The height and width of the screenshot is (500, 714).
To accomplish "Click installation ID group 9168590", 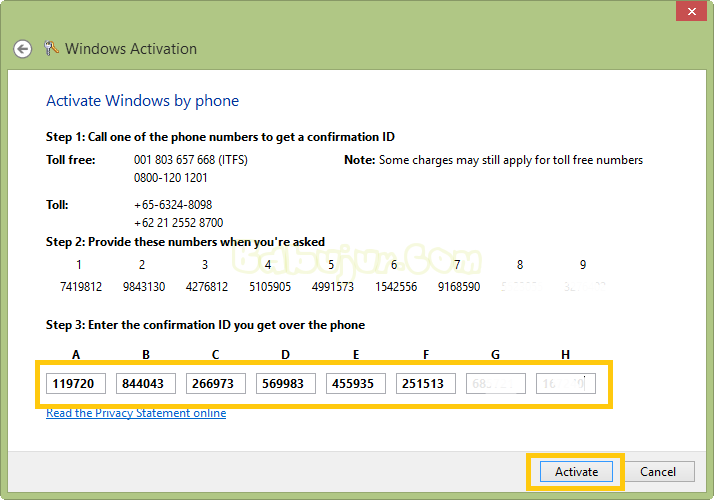I will pos(459,287).
